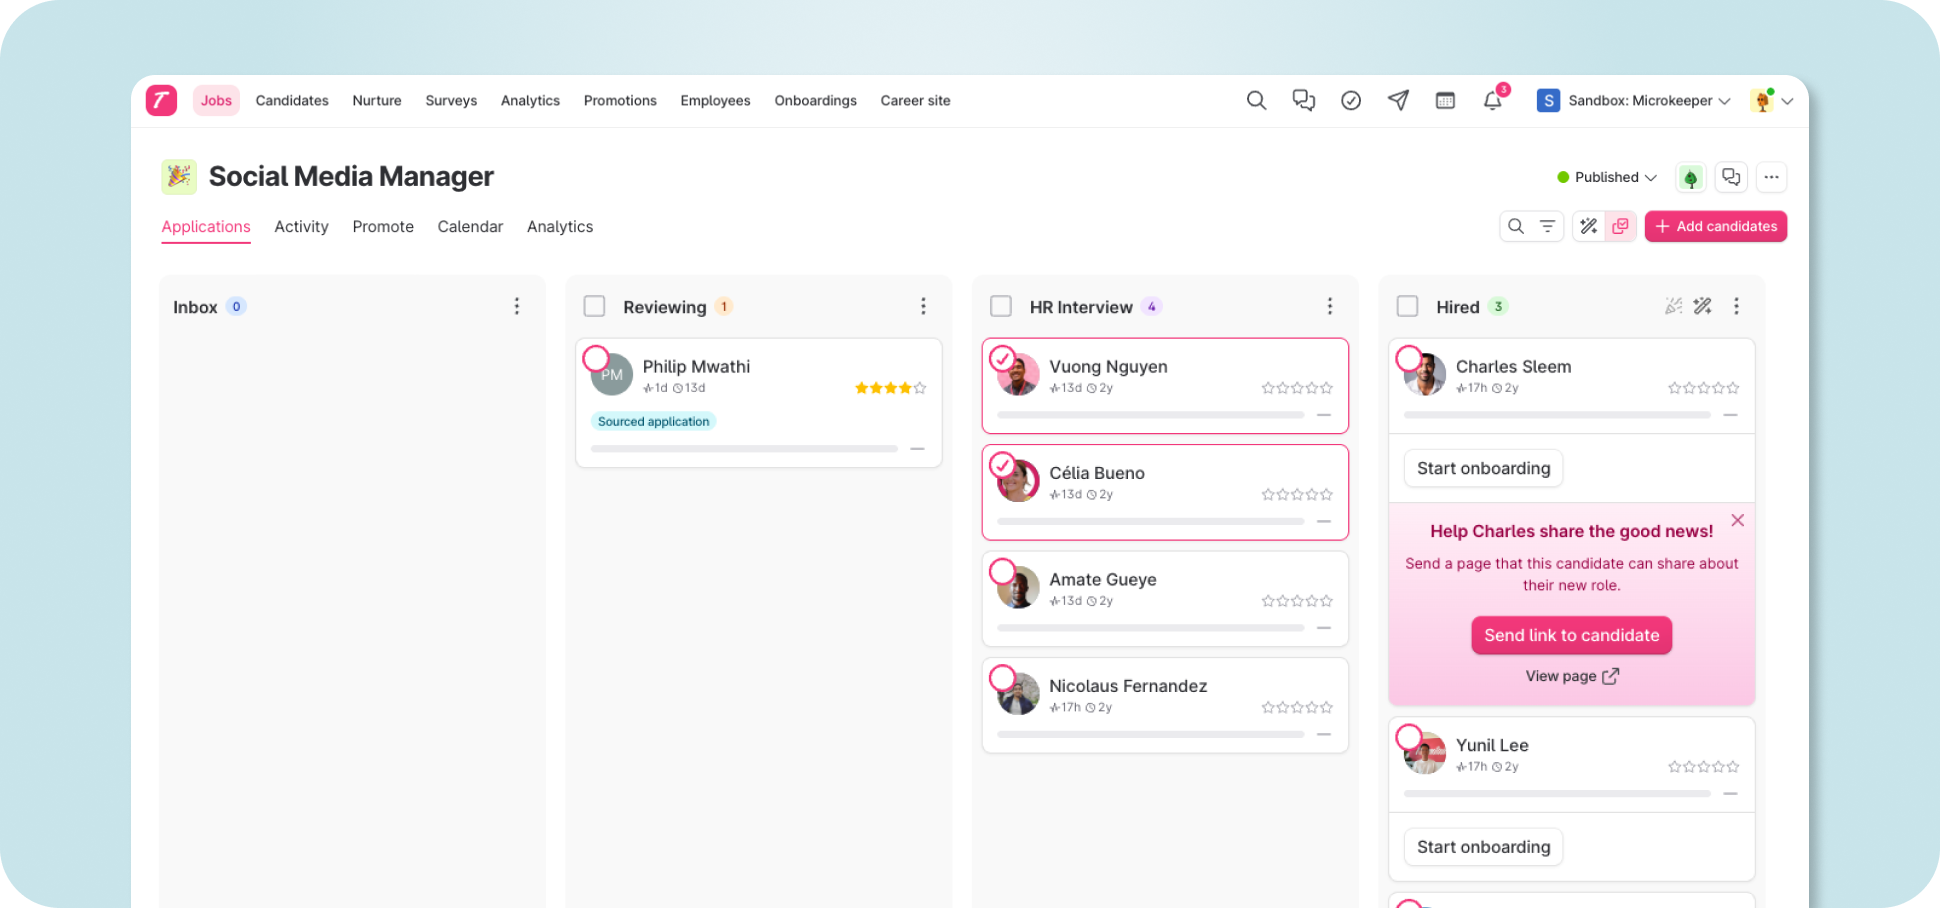Tick the Reviewing column select-all checkbox
This screenshot has height=908, width=1940.
click(x=595, y=306)
